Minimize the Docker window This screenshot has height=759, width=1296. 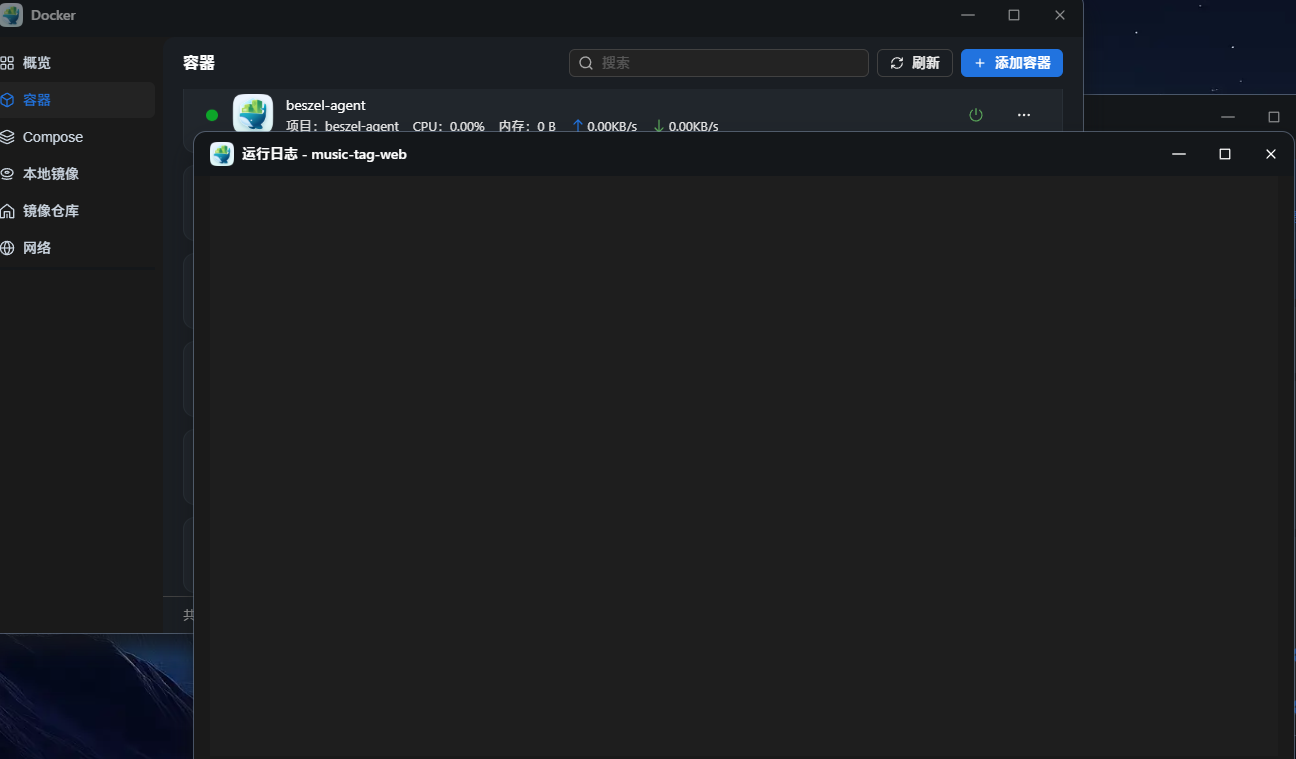pyautogui.click(x=968, y=15)
